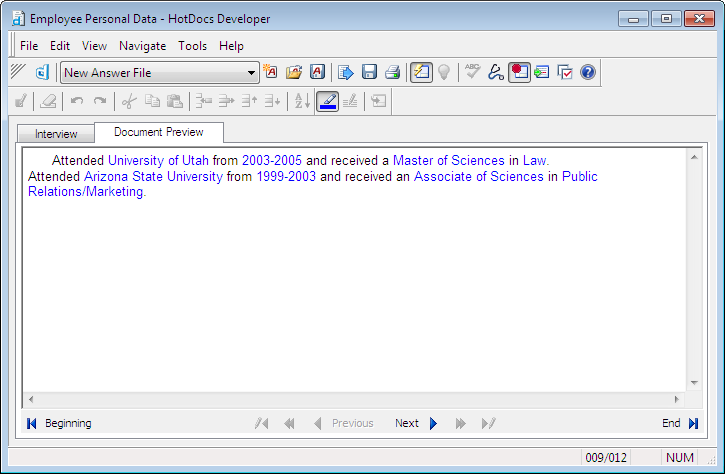Open the File menu
Viewport: 725px width, 474px height.
29,46
